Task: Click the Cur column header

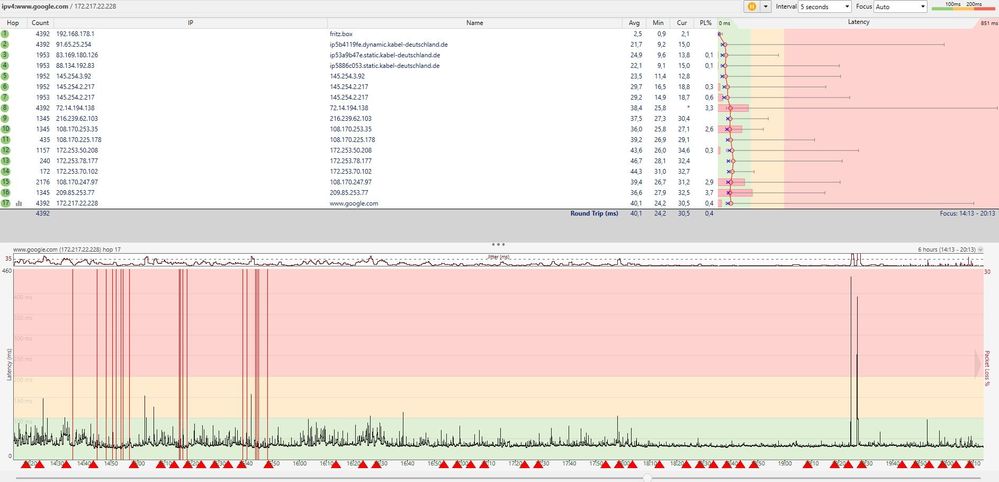Action: pos(682,22)
